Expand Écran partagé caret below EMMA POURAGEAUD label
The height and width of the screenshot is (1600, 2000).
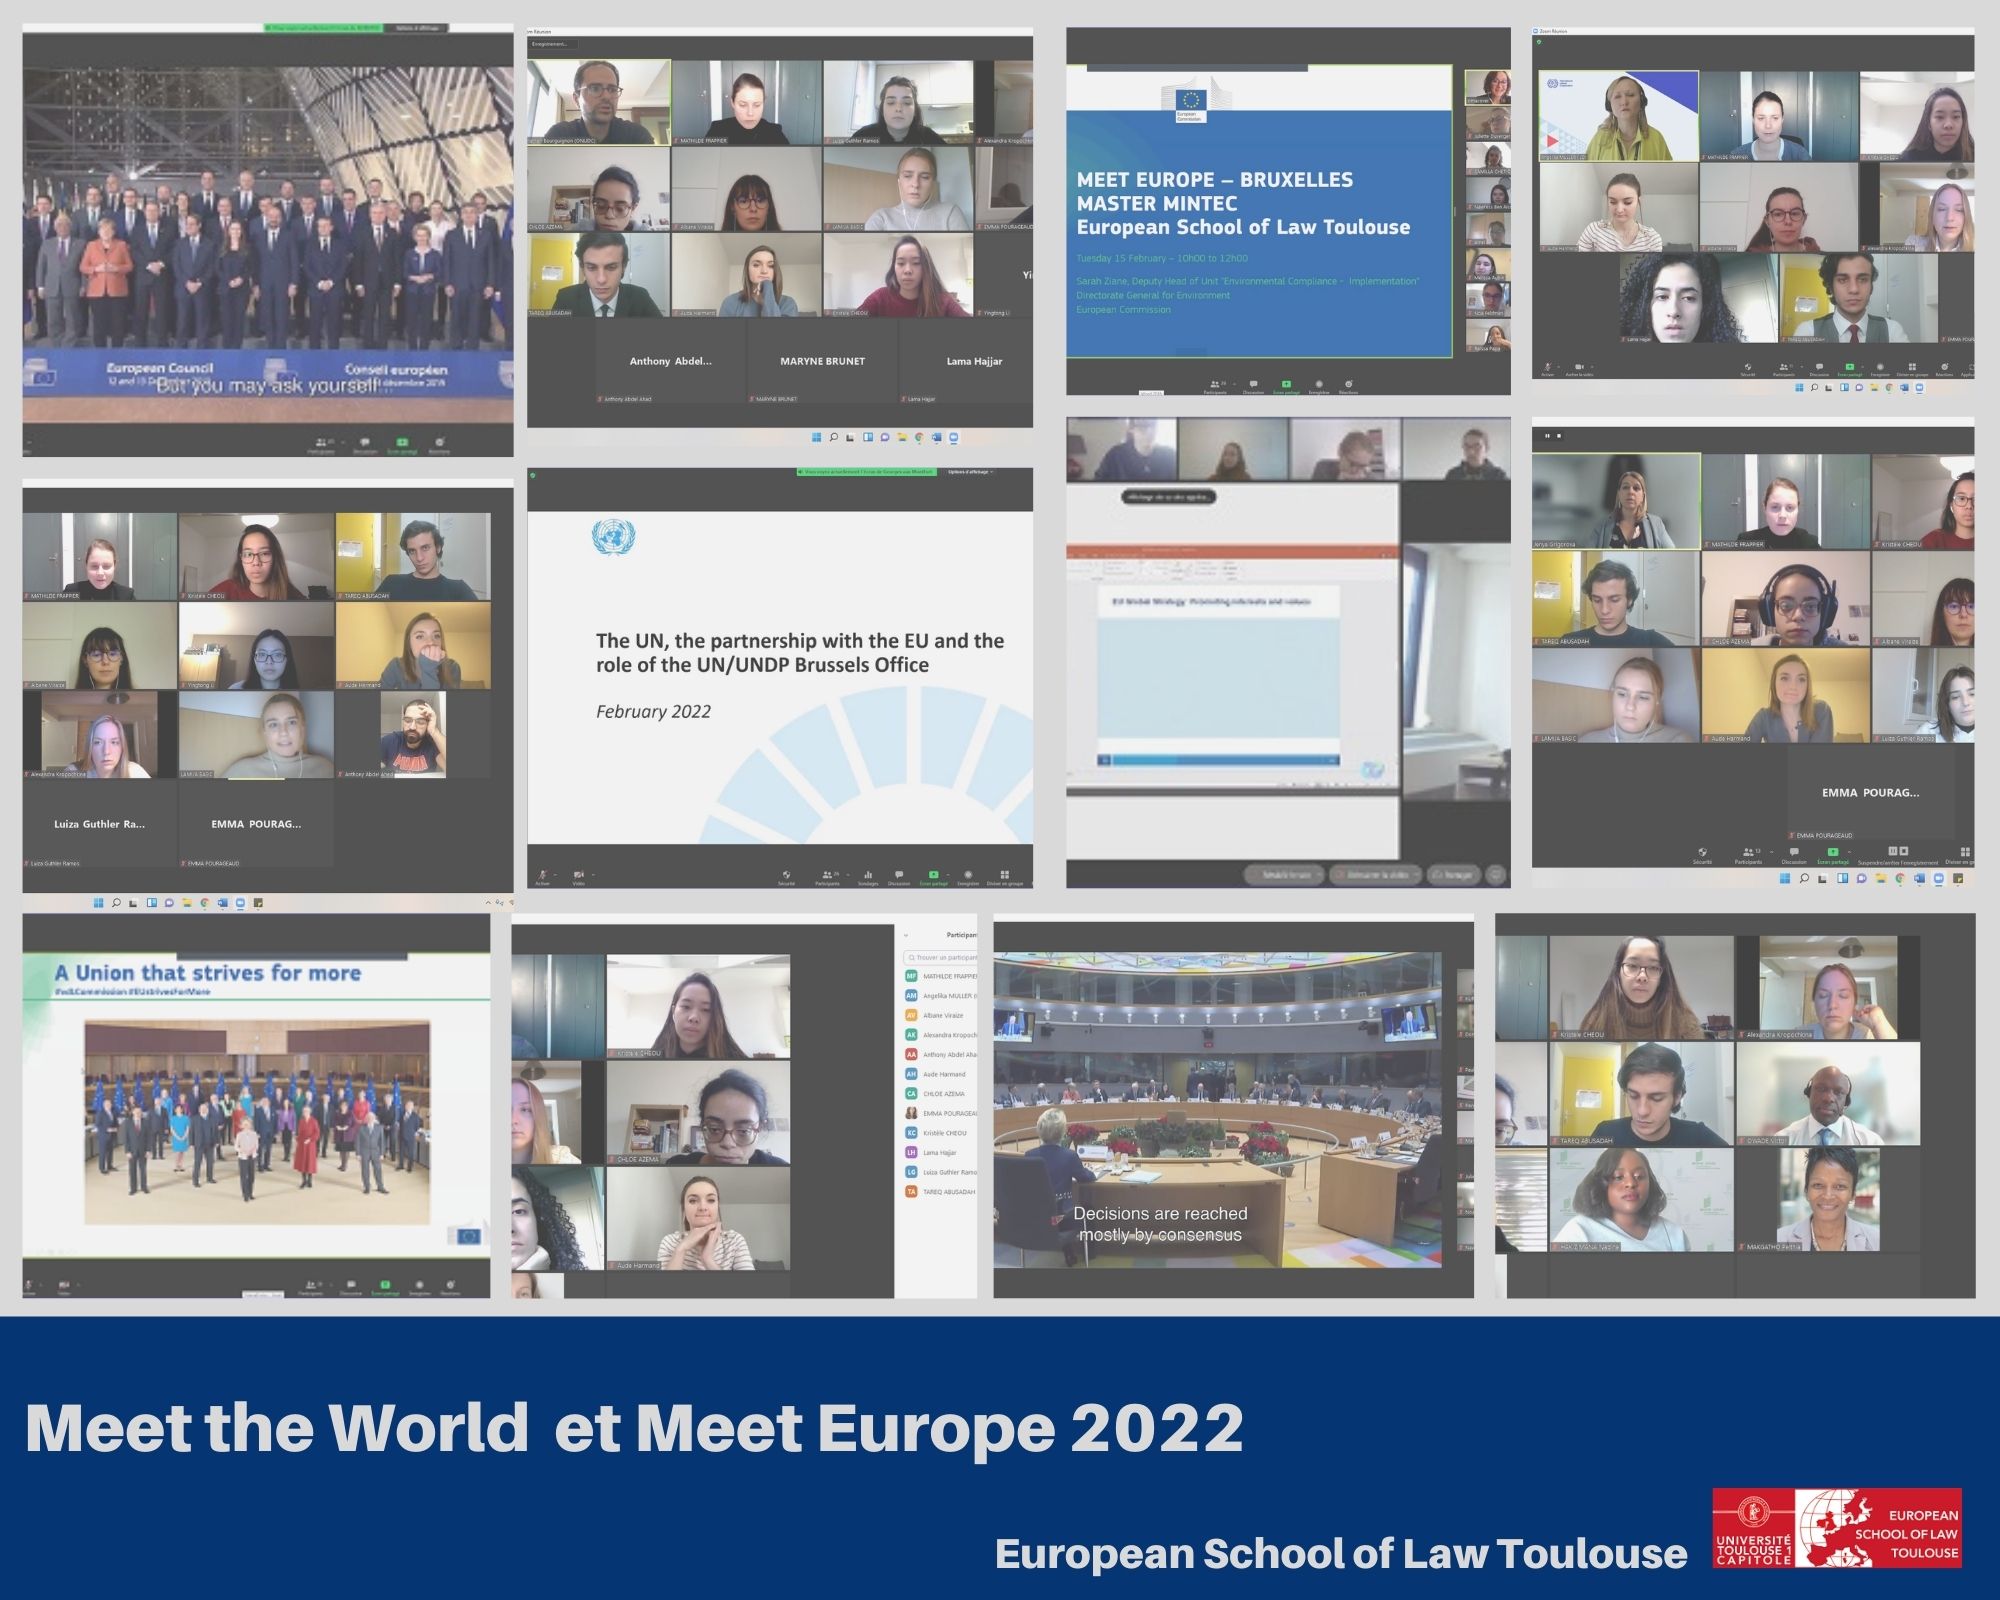click(1849, 852)
